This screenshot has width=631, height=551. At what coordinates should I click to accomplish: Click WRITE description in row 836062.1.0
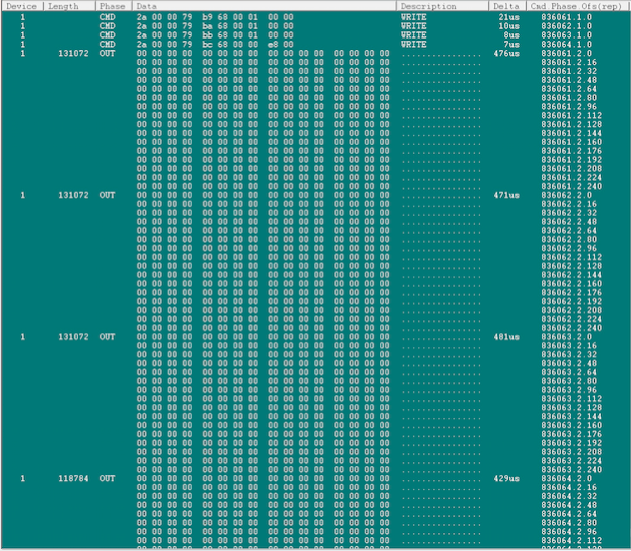[x=413, y=26]
